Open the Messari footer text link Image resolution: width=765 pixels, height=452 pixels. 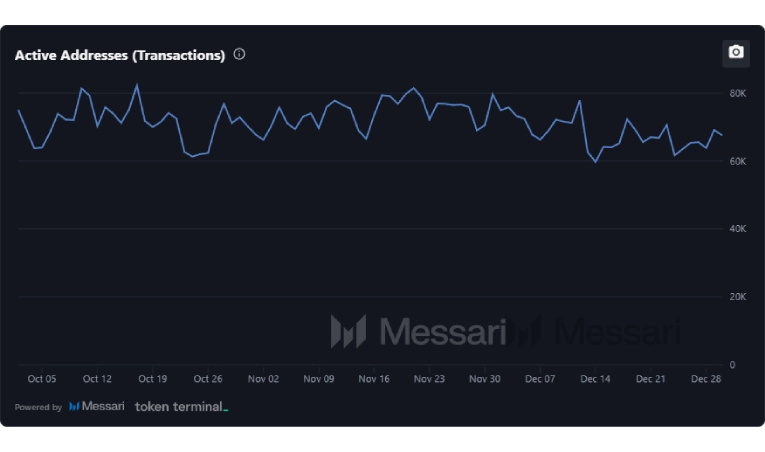coord(103,407)
